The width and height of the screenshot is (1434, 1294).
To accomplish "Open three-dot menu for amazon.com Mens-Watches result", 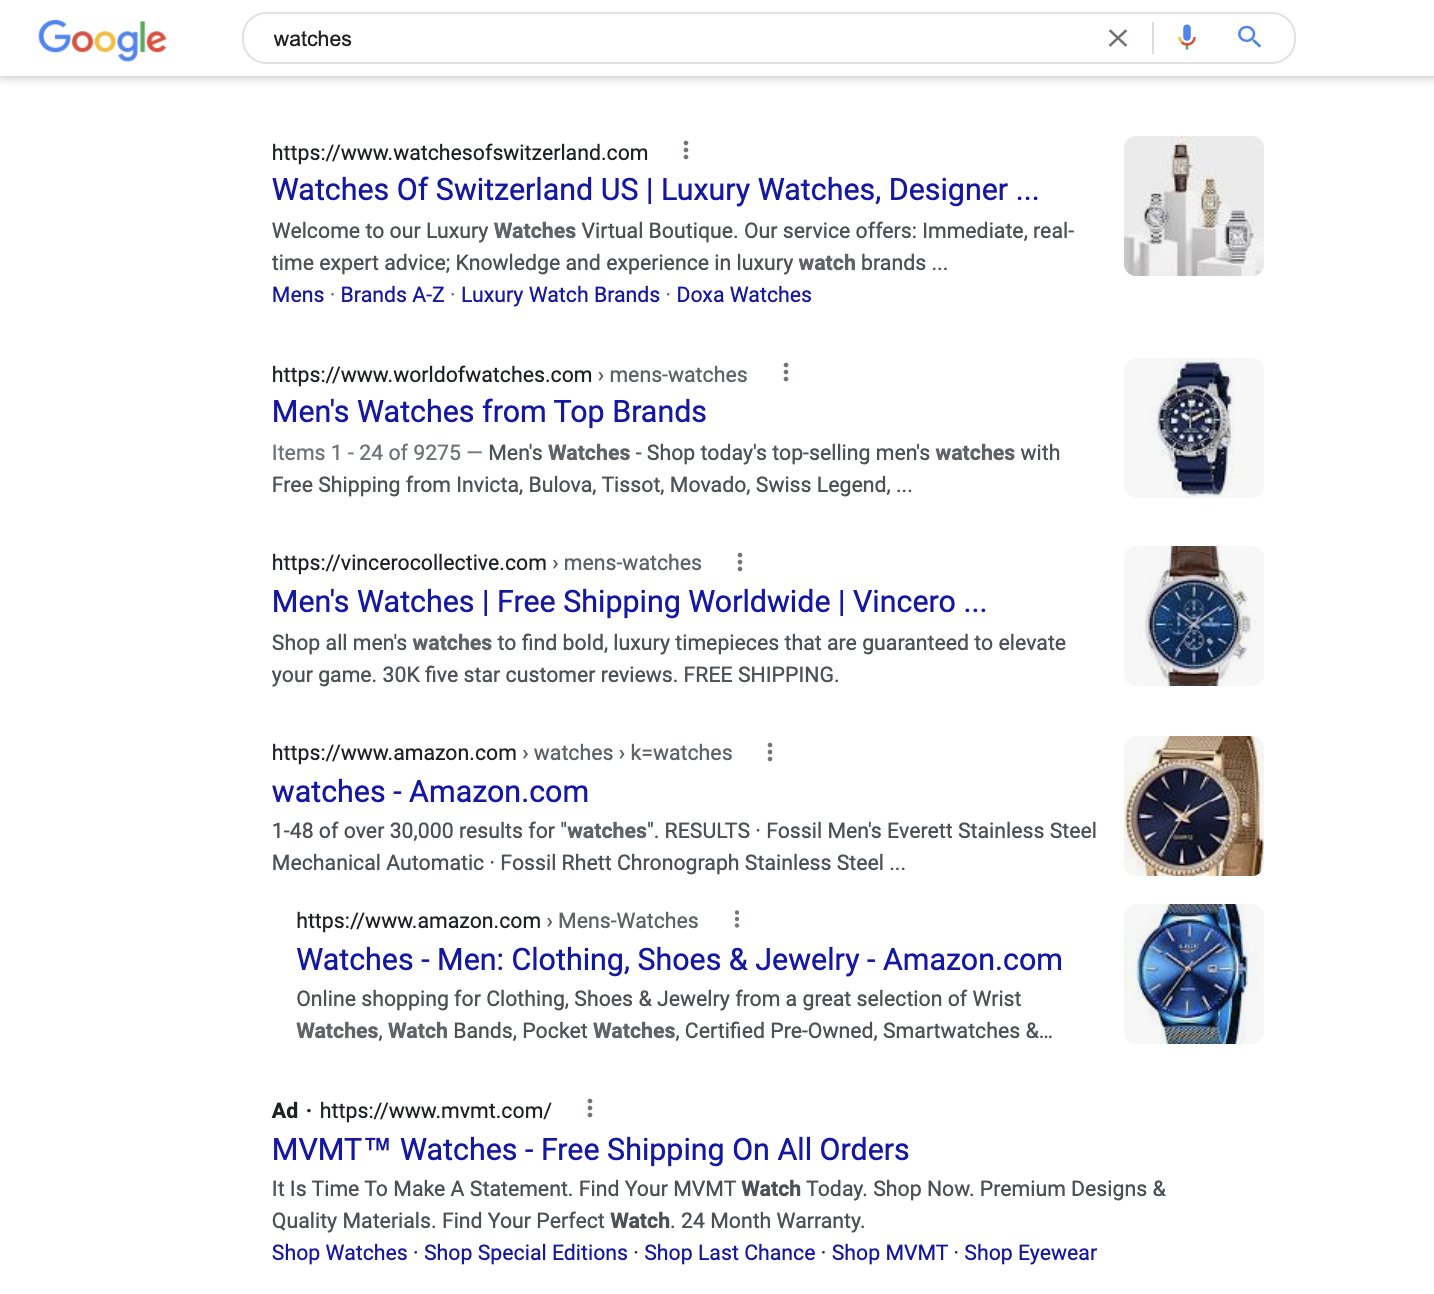I will tap(737, 920).
